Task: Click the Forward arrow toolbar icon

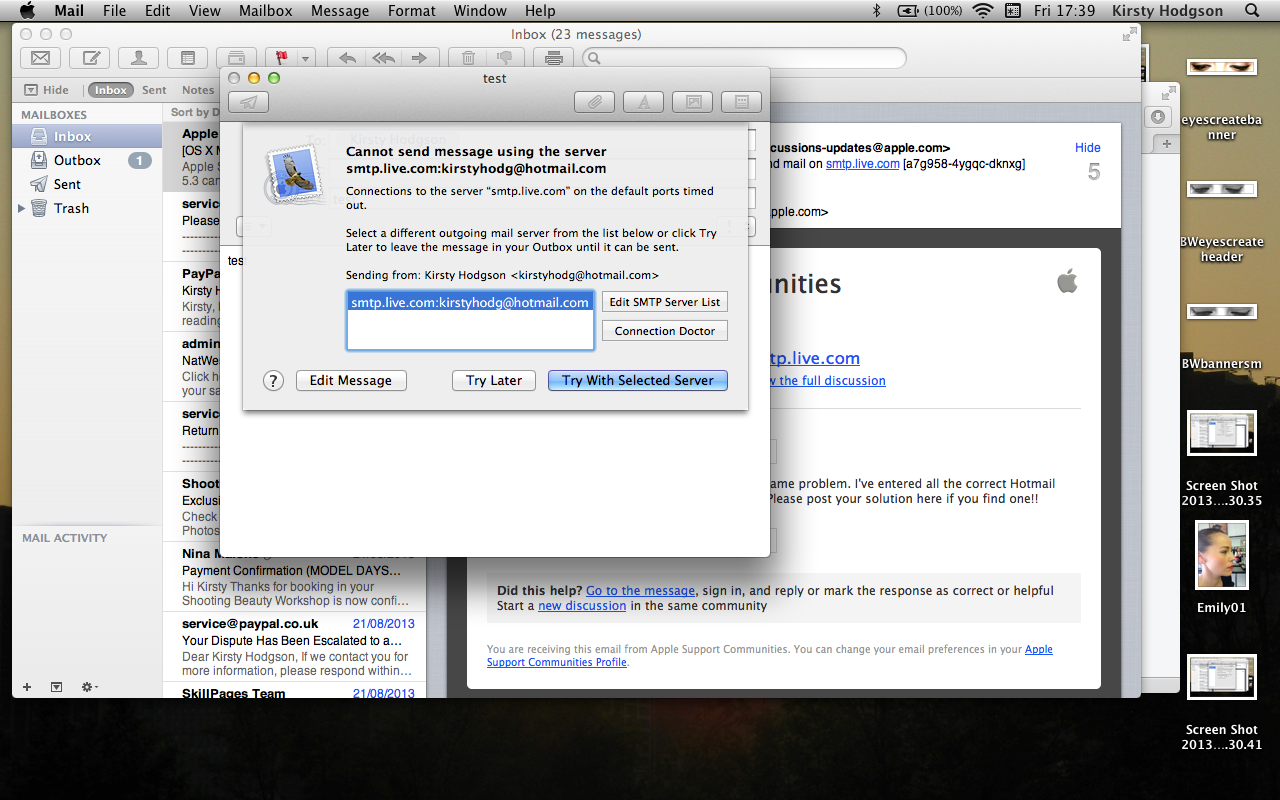Action: point(419,58)
